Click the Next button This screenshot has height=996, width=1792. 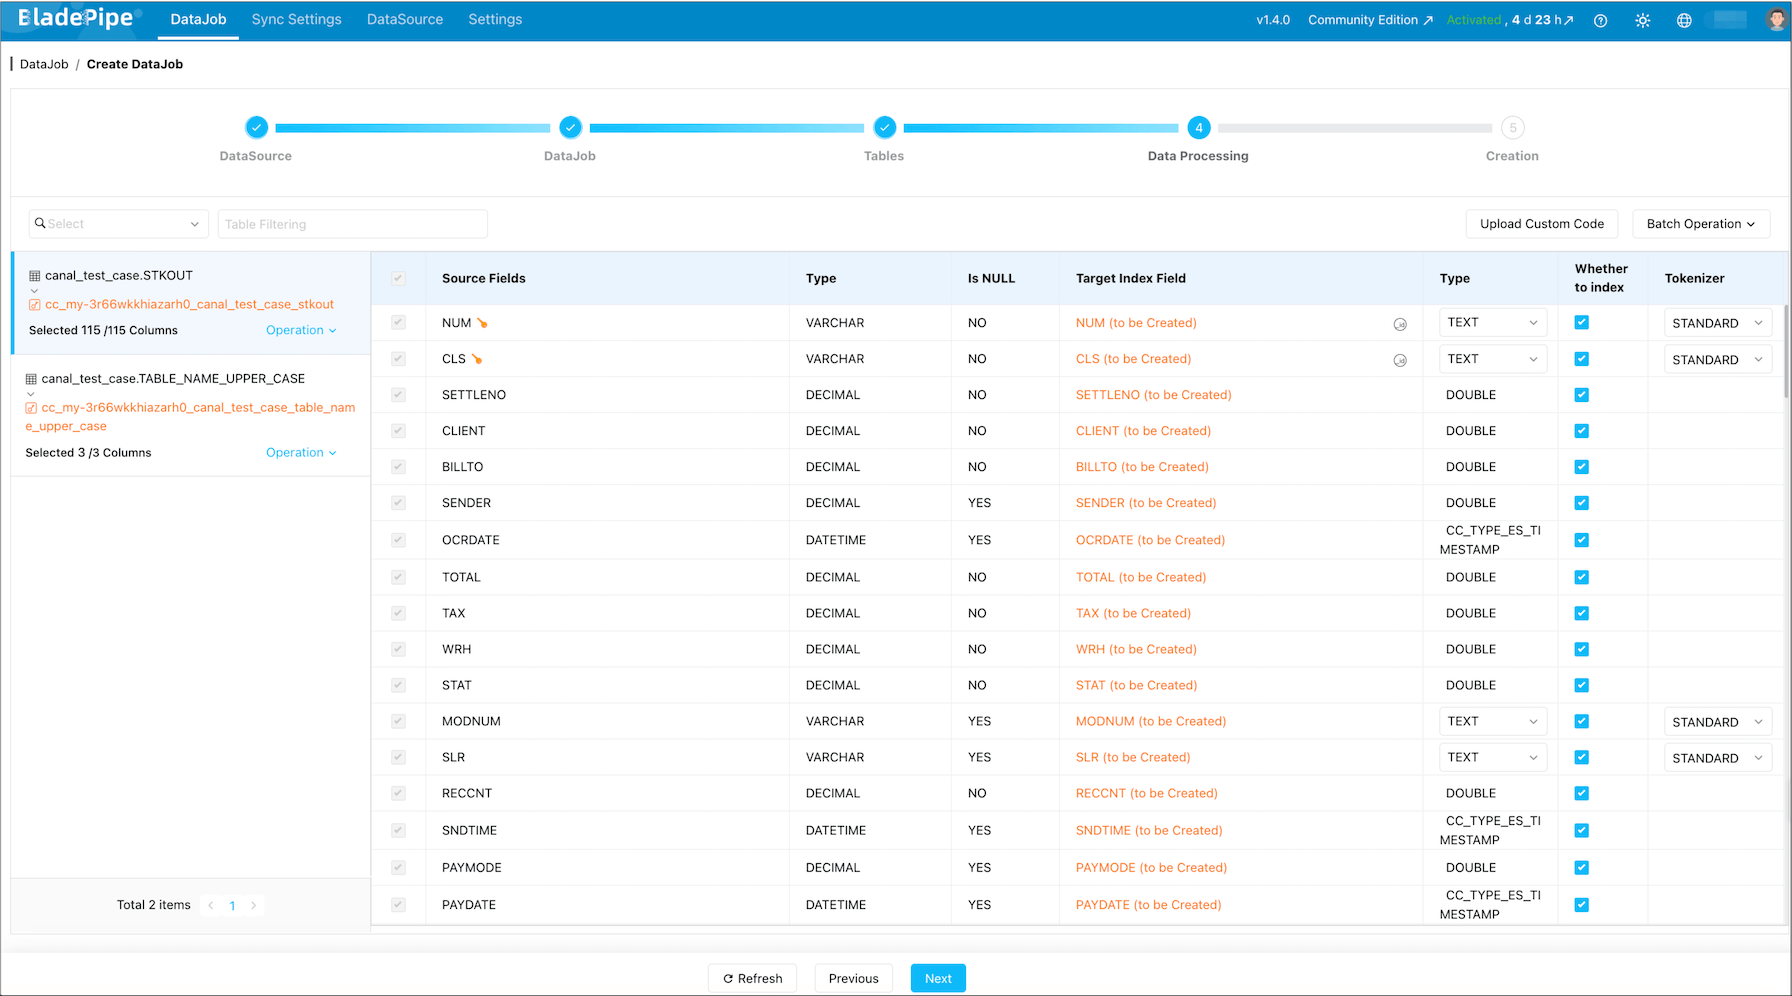click(937, 978)
